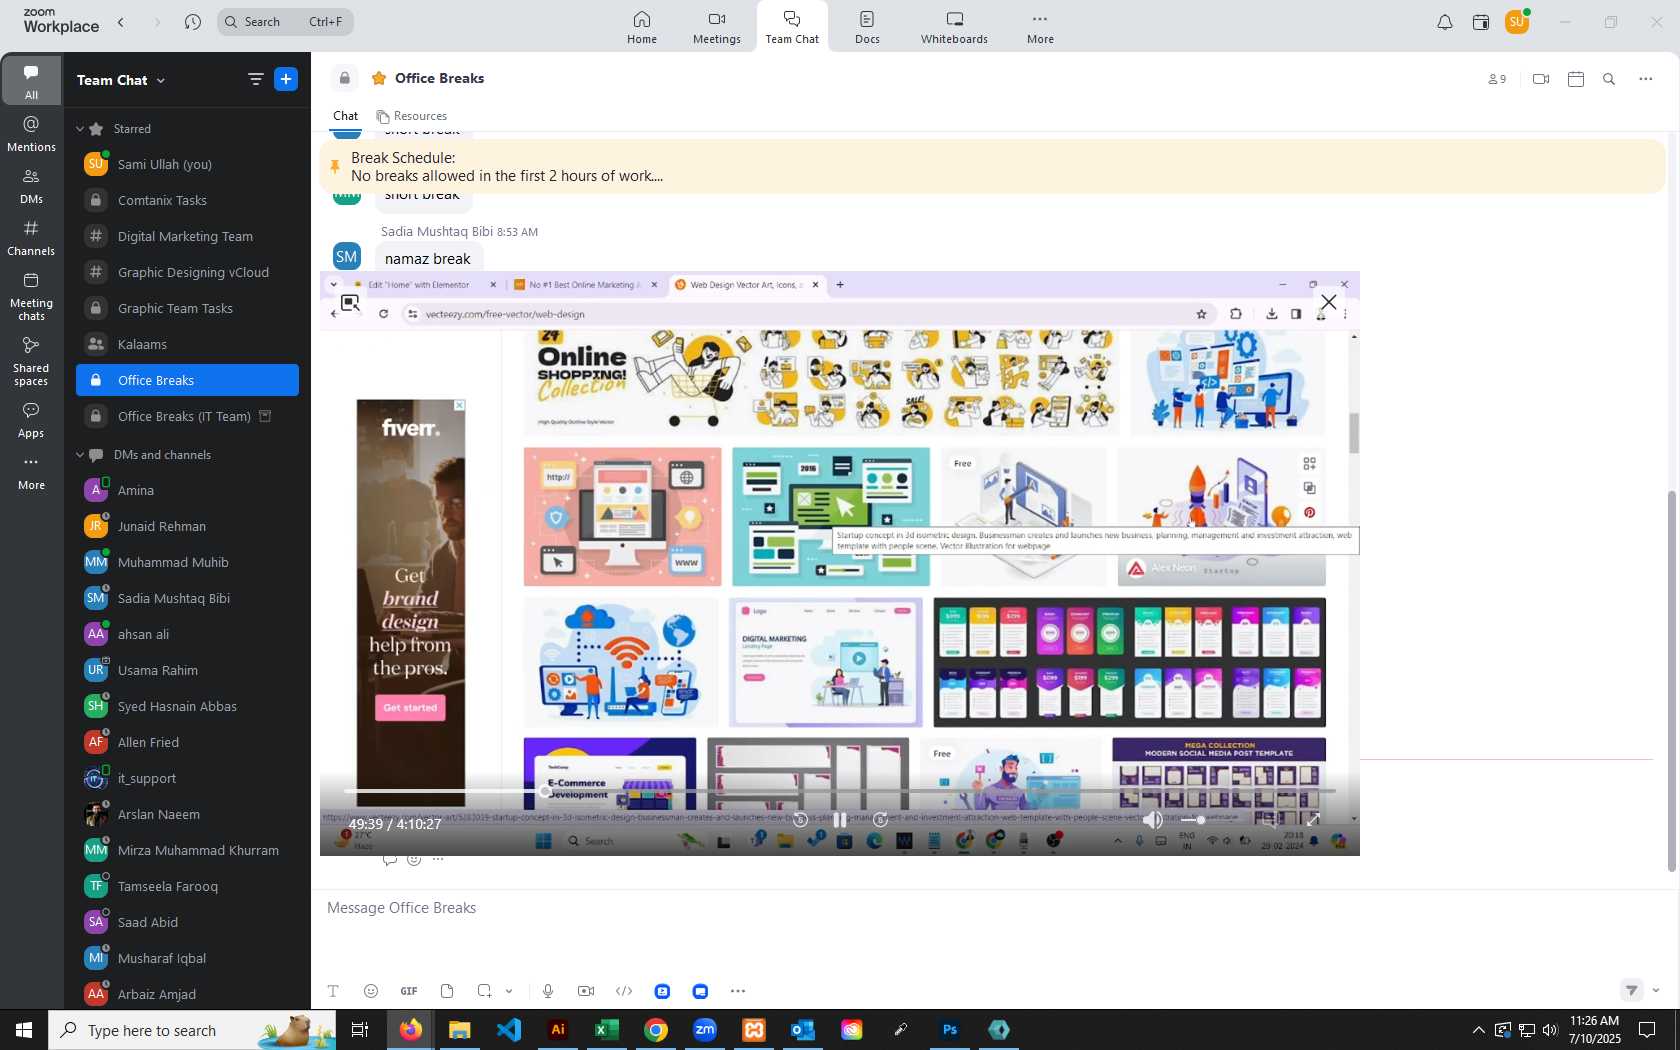Open Digital Marketing Team channel
Screen dimensions: 1680x1050
point(187,236)
